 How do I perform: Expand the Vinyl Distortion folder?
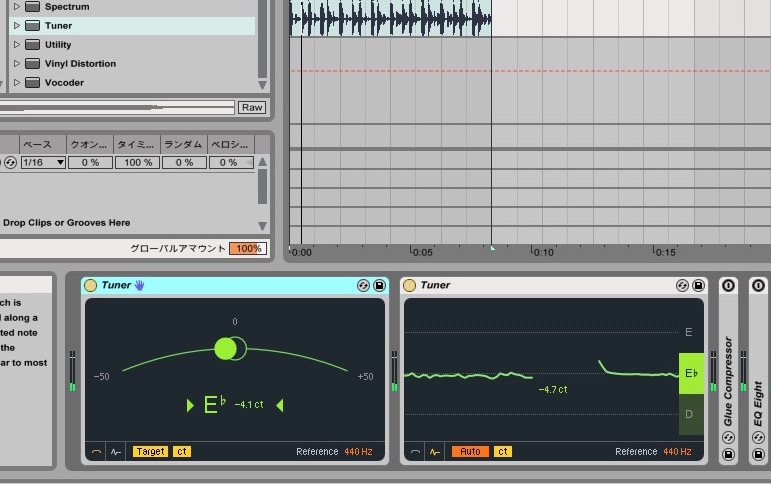pos(17,63)
